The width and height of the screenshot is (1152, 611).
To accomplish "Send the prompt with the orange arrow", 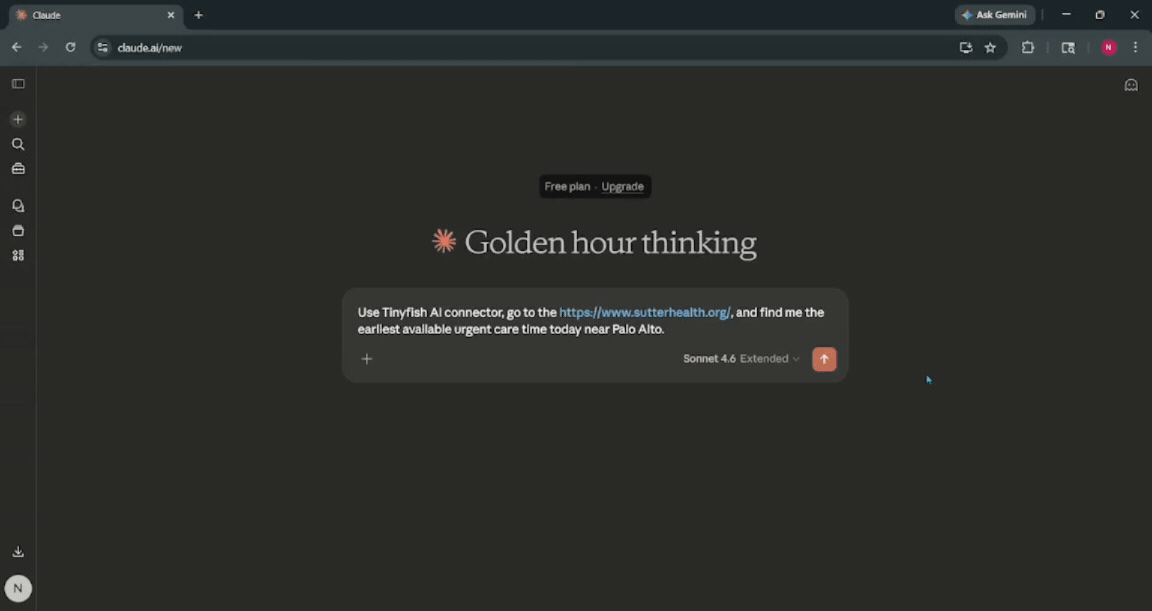I will [824, 359].
